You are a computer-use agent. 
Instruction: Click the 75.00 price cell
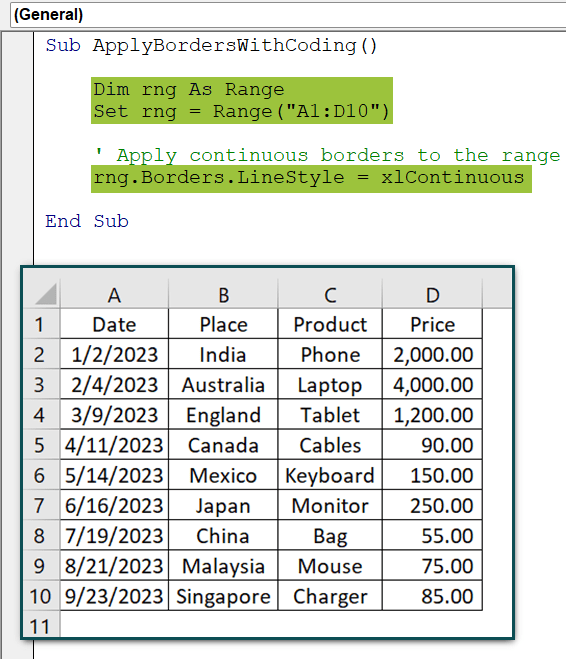tap(432, 566)
